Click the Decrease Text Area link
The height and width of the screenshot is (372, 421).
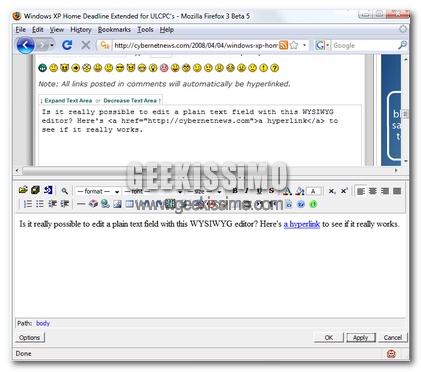130,100
